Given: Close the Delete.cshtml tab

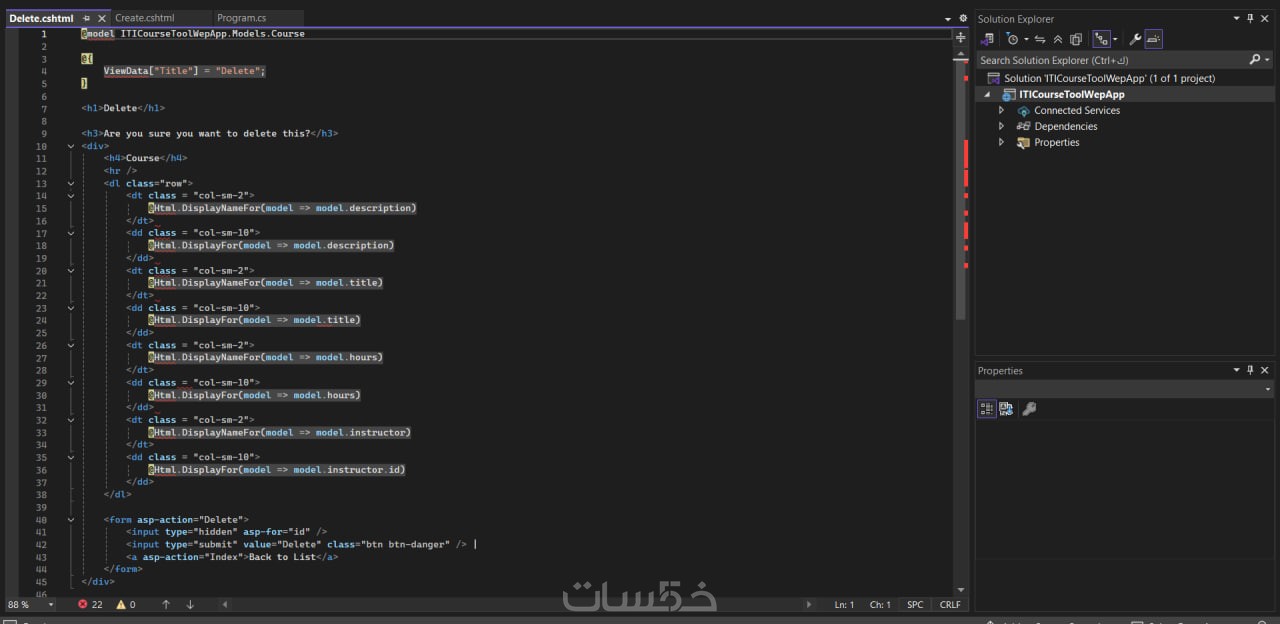Looking at the screenshot, I should pos(102,18).
